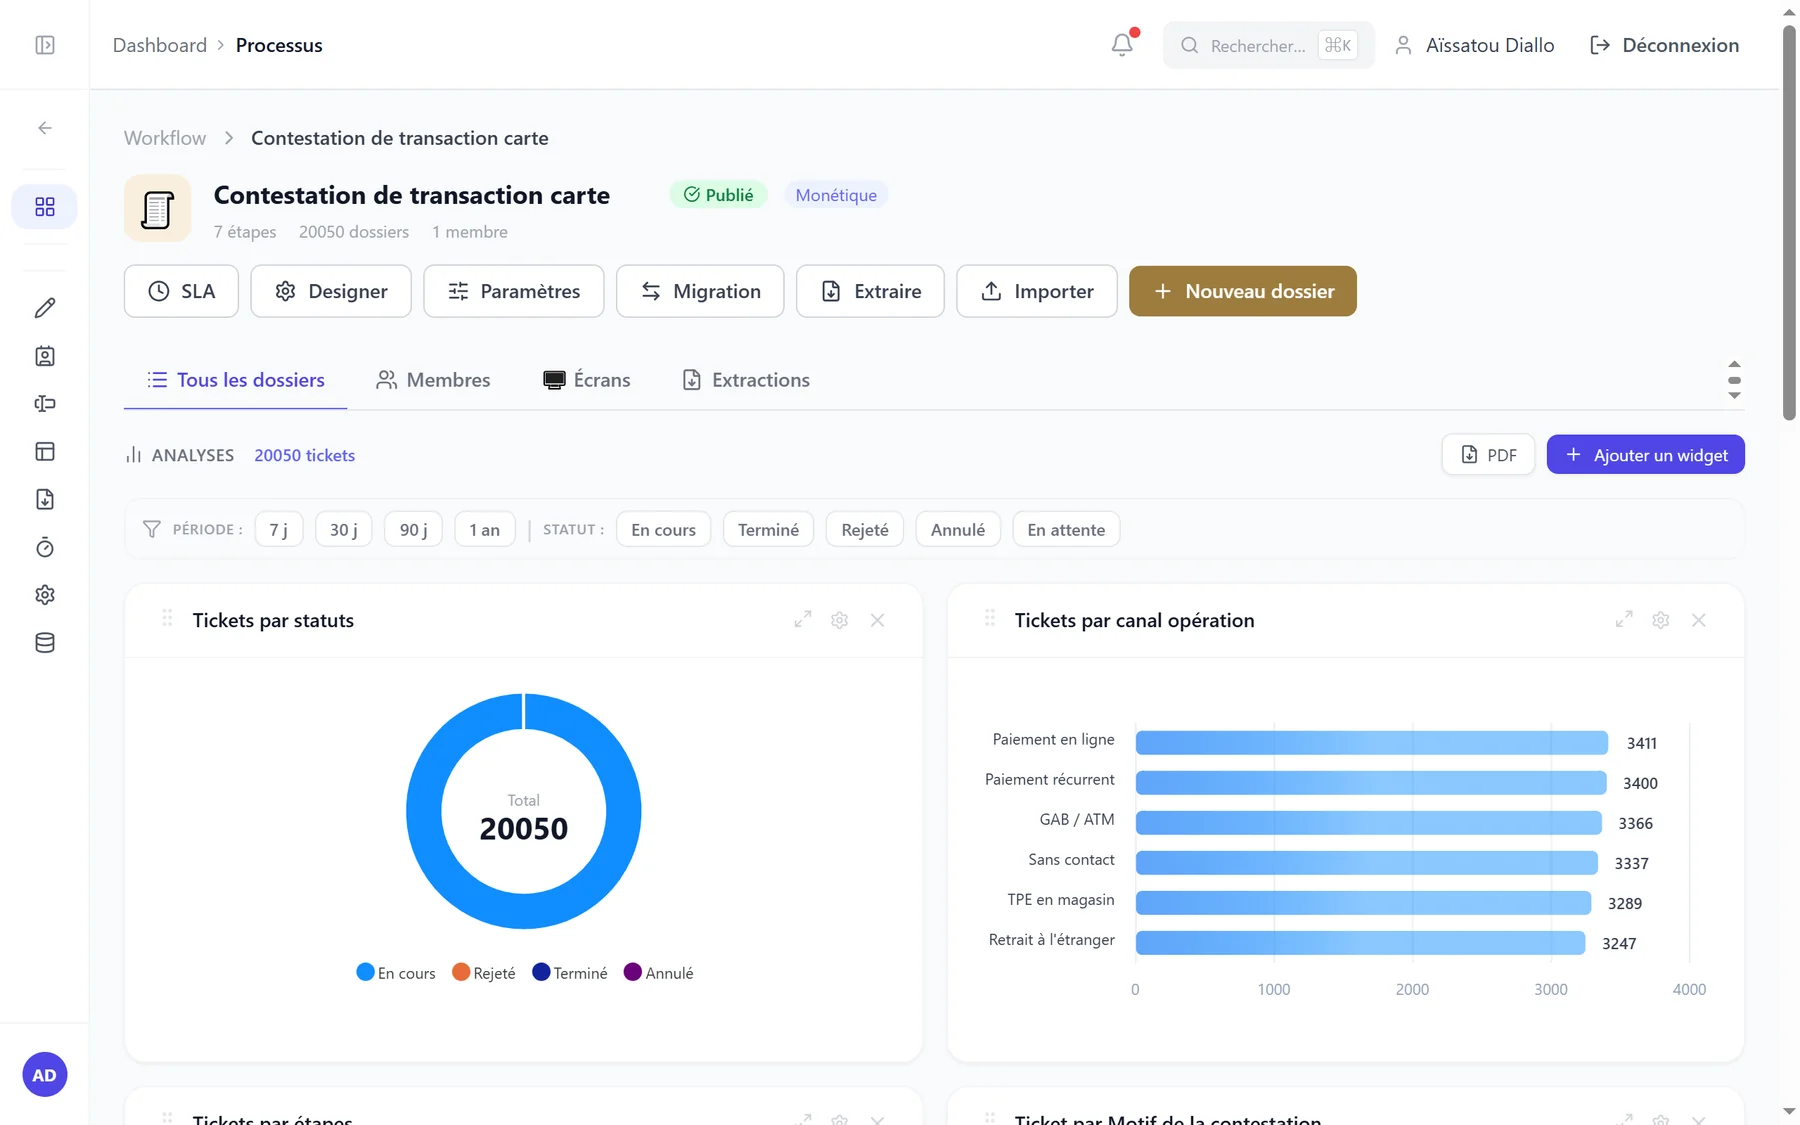Toggle the Terminé status filter

pyautogui.click(x=769, y=529)
